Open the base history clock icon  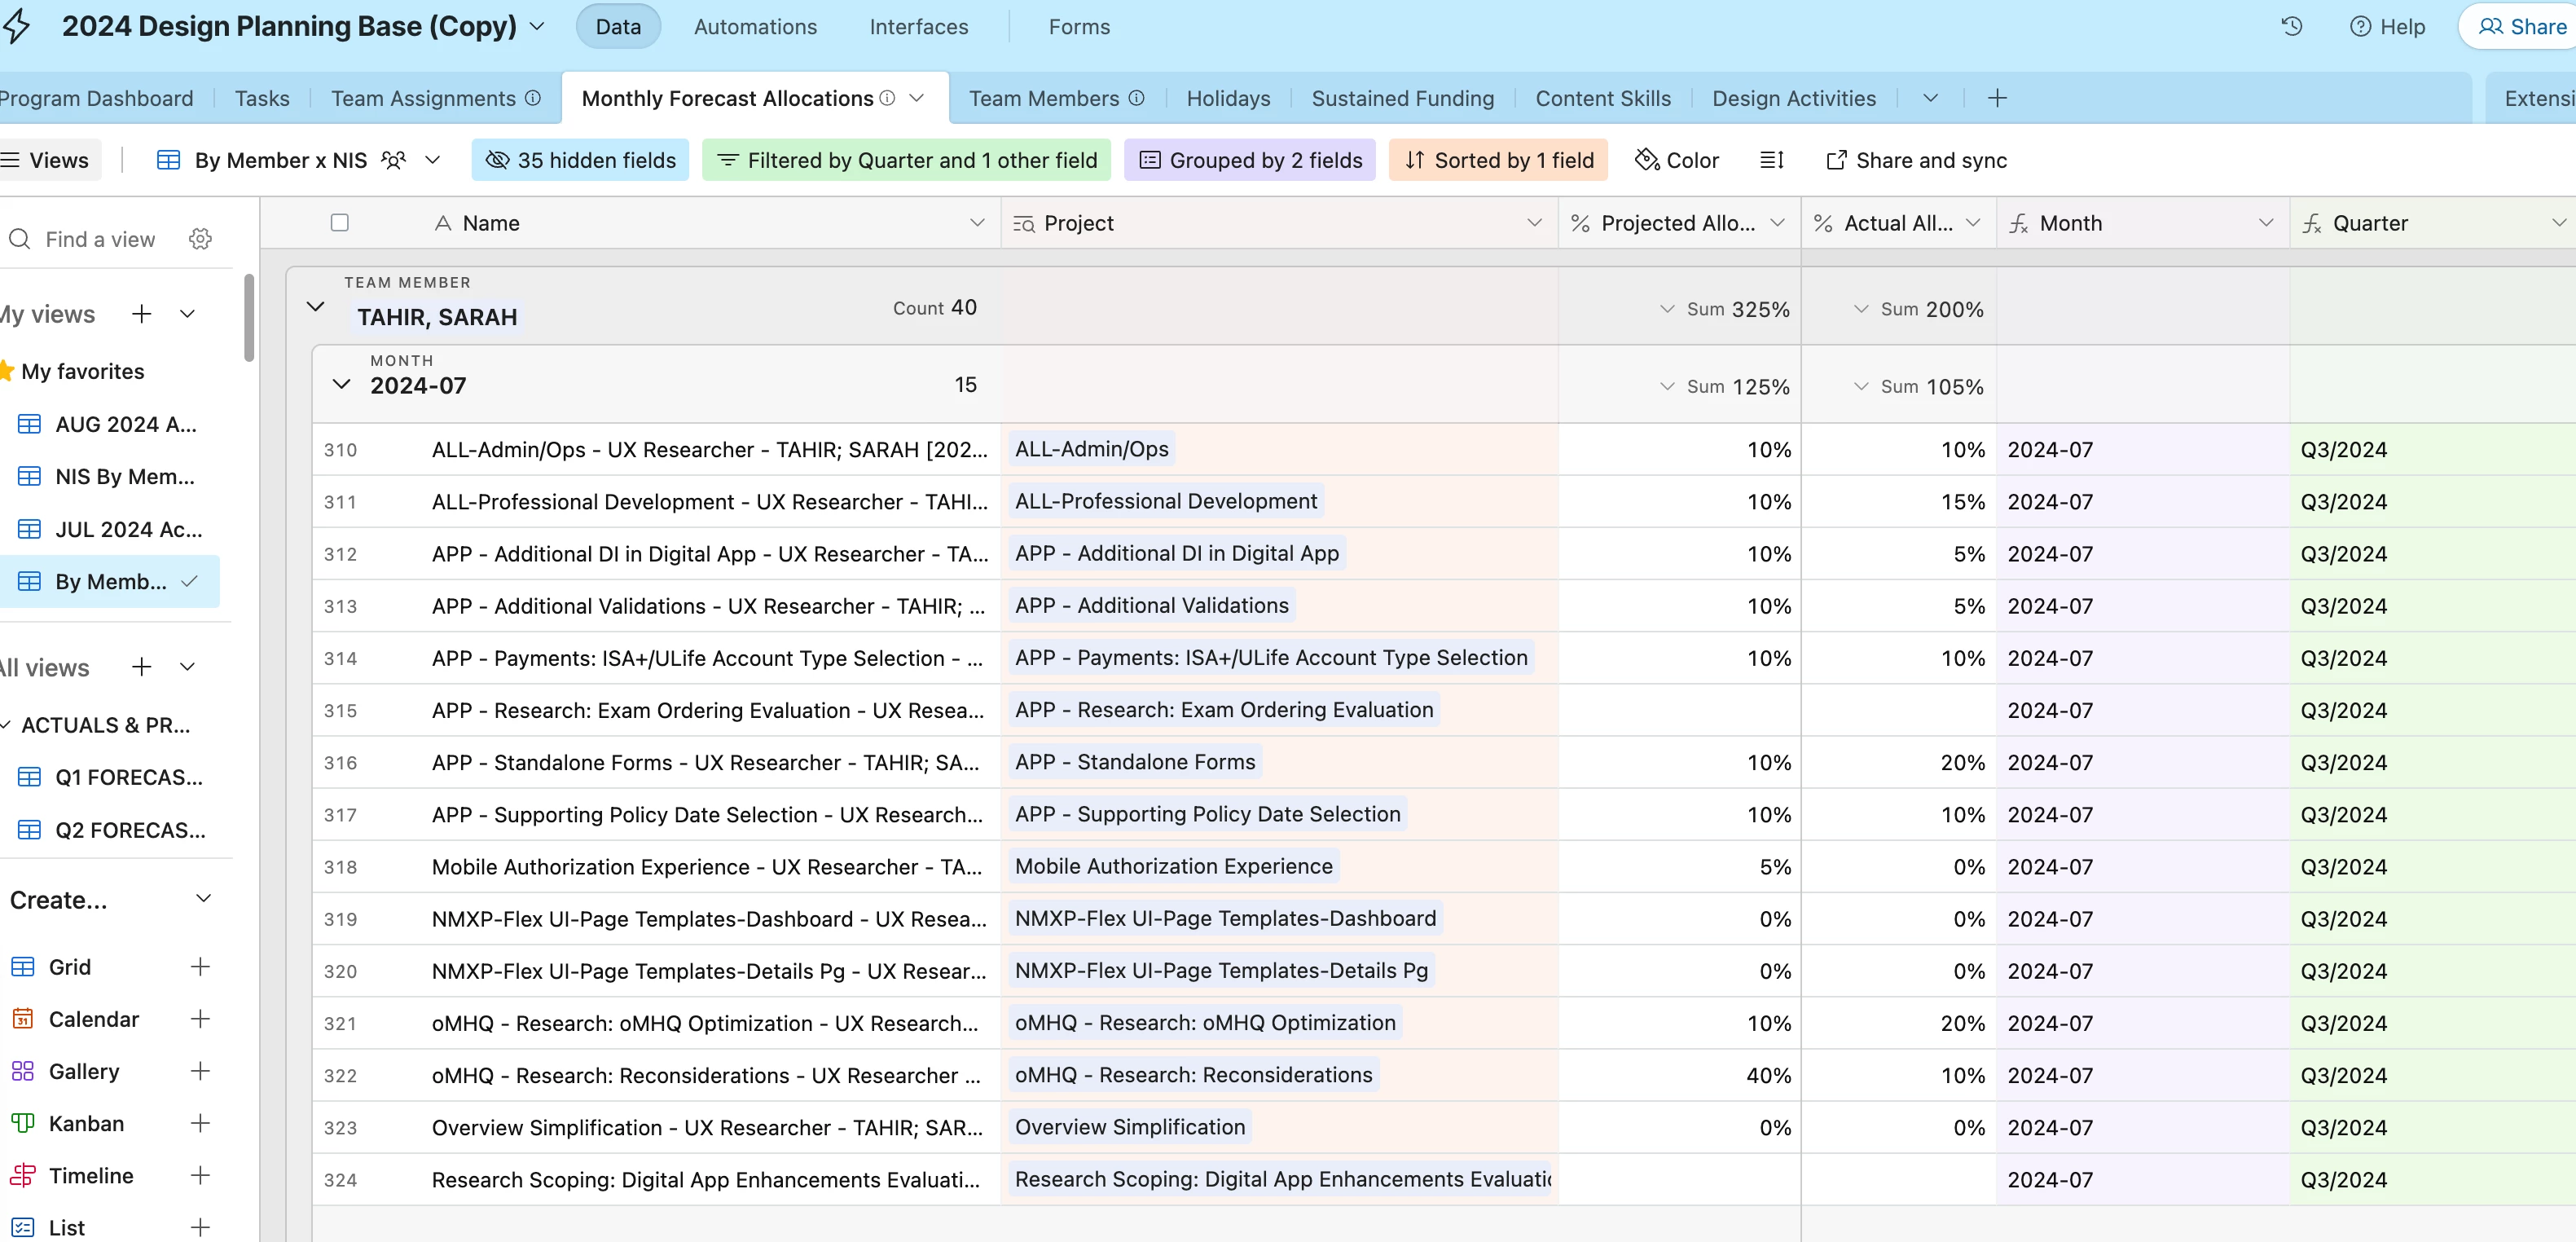click(x=2291, y=27)
